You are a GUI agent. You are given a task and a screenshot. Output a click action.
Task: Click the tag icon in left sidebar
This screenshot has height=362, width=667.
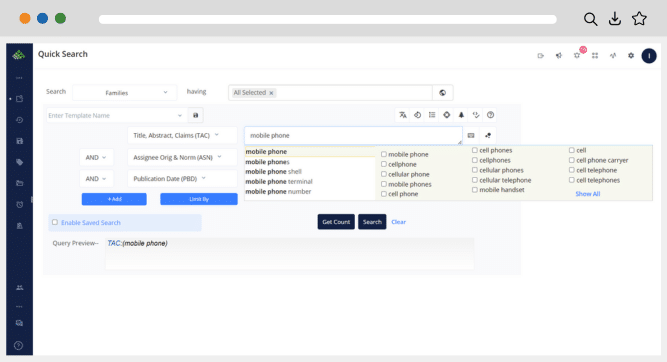[x=20, y=162]
